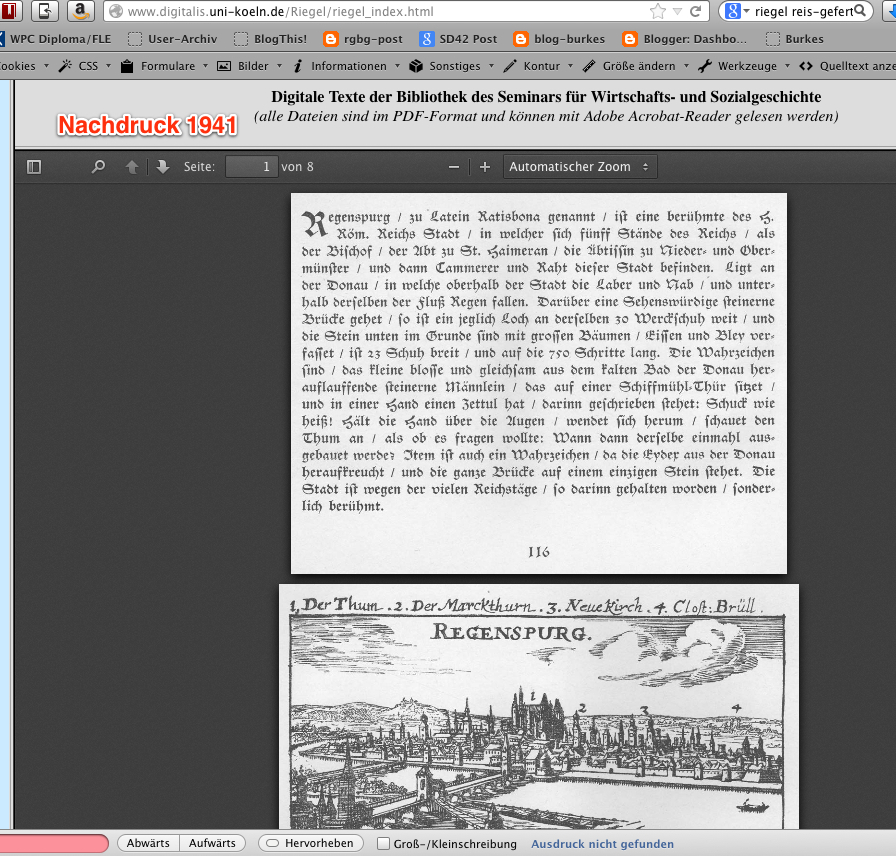Click the CSS wand icon
896x856 pixels.
66,66
